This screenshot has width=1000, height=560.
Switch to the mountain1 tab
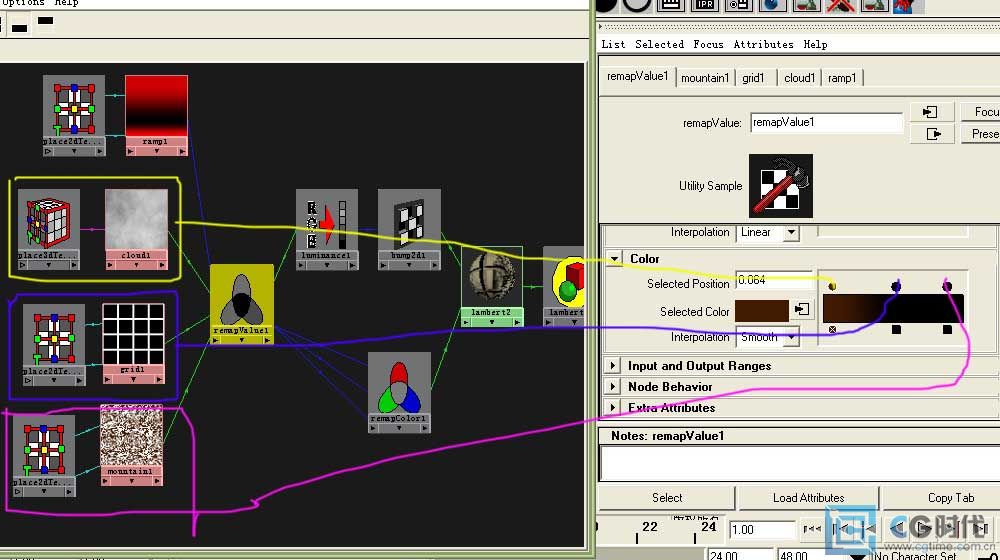705,78
